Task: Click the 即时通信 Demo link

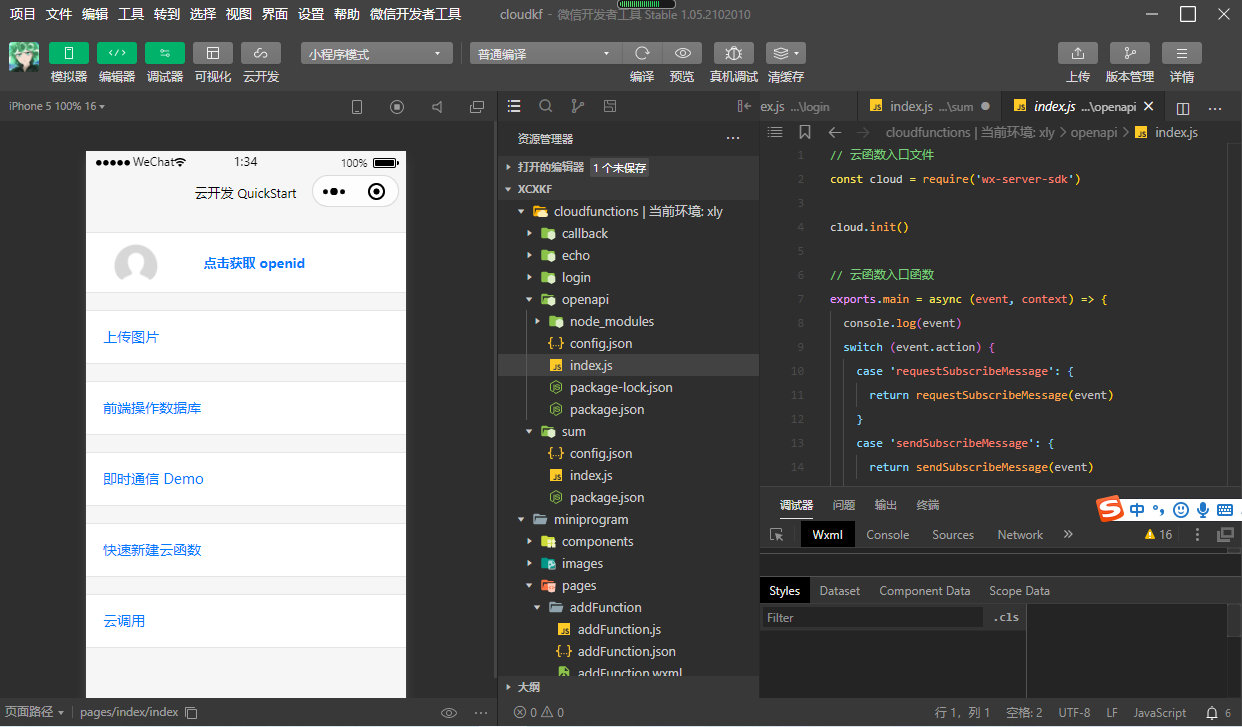Action: click(x=153, y=479)
